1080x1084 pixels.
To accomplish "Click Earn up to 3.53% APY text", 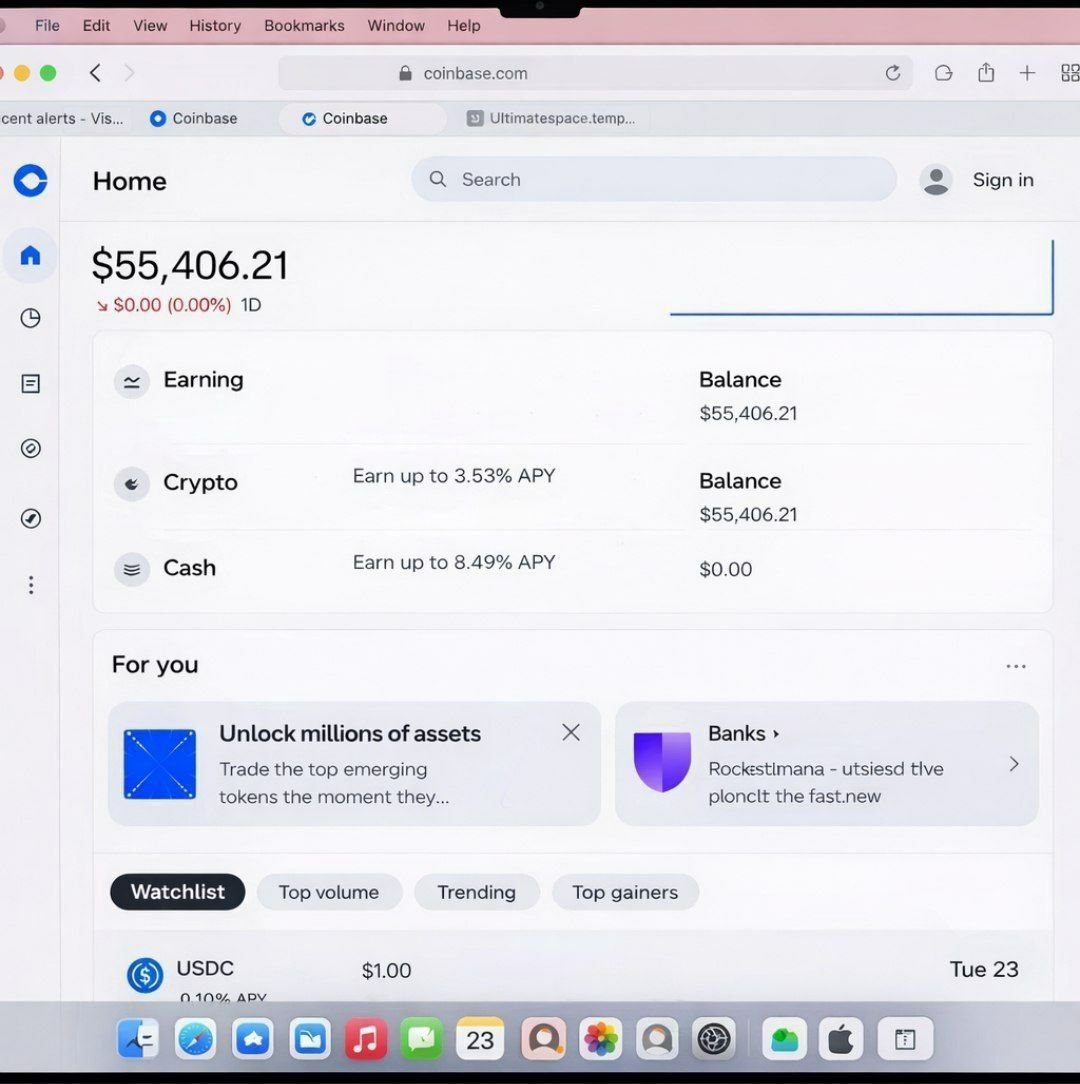I will coord(454,476).
